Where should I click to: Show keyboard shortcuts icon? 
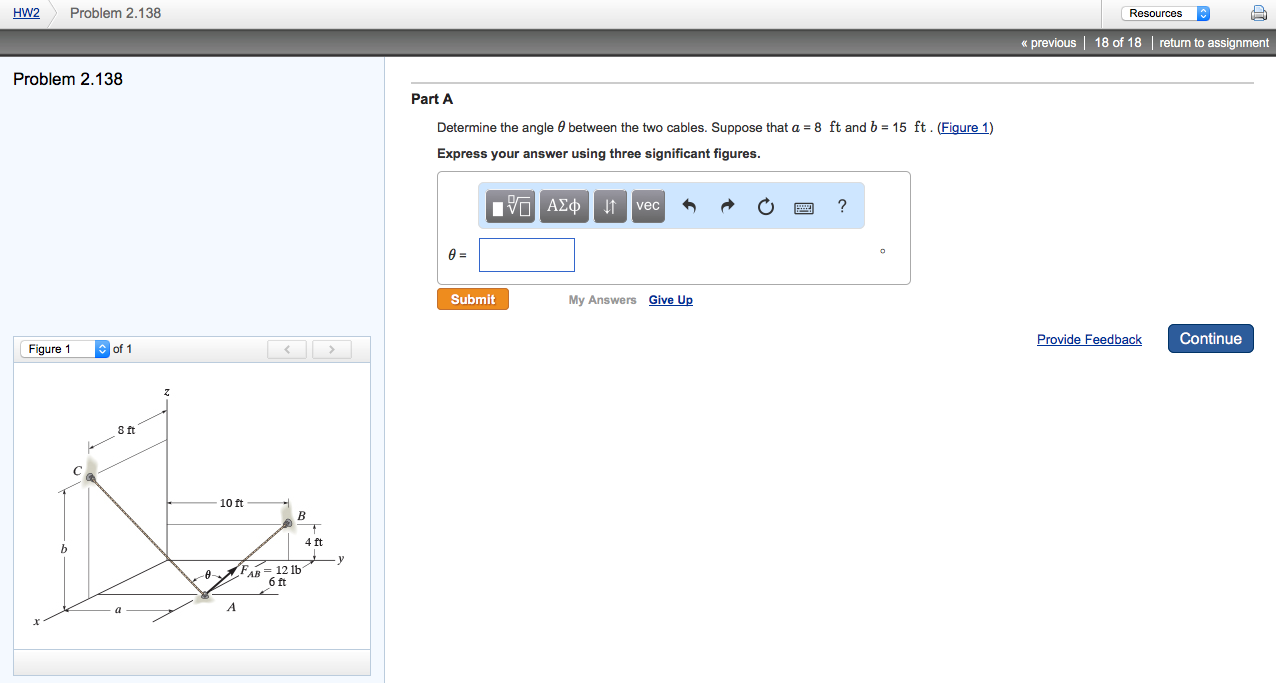tap(804, 208)
